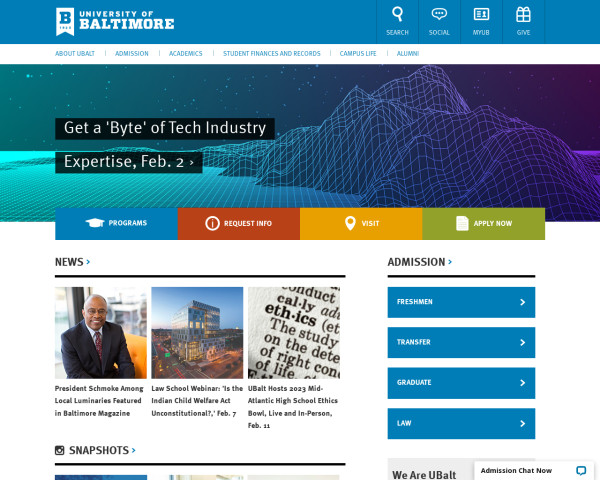Click the Social label in header
This screenshot has width=600, height=480.
point(439,33)
